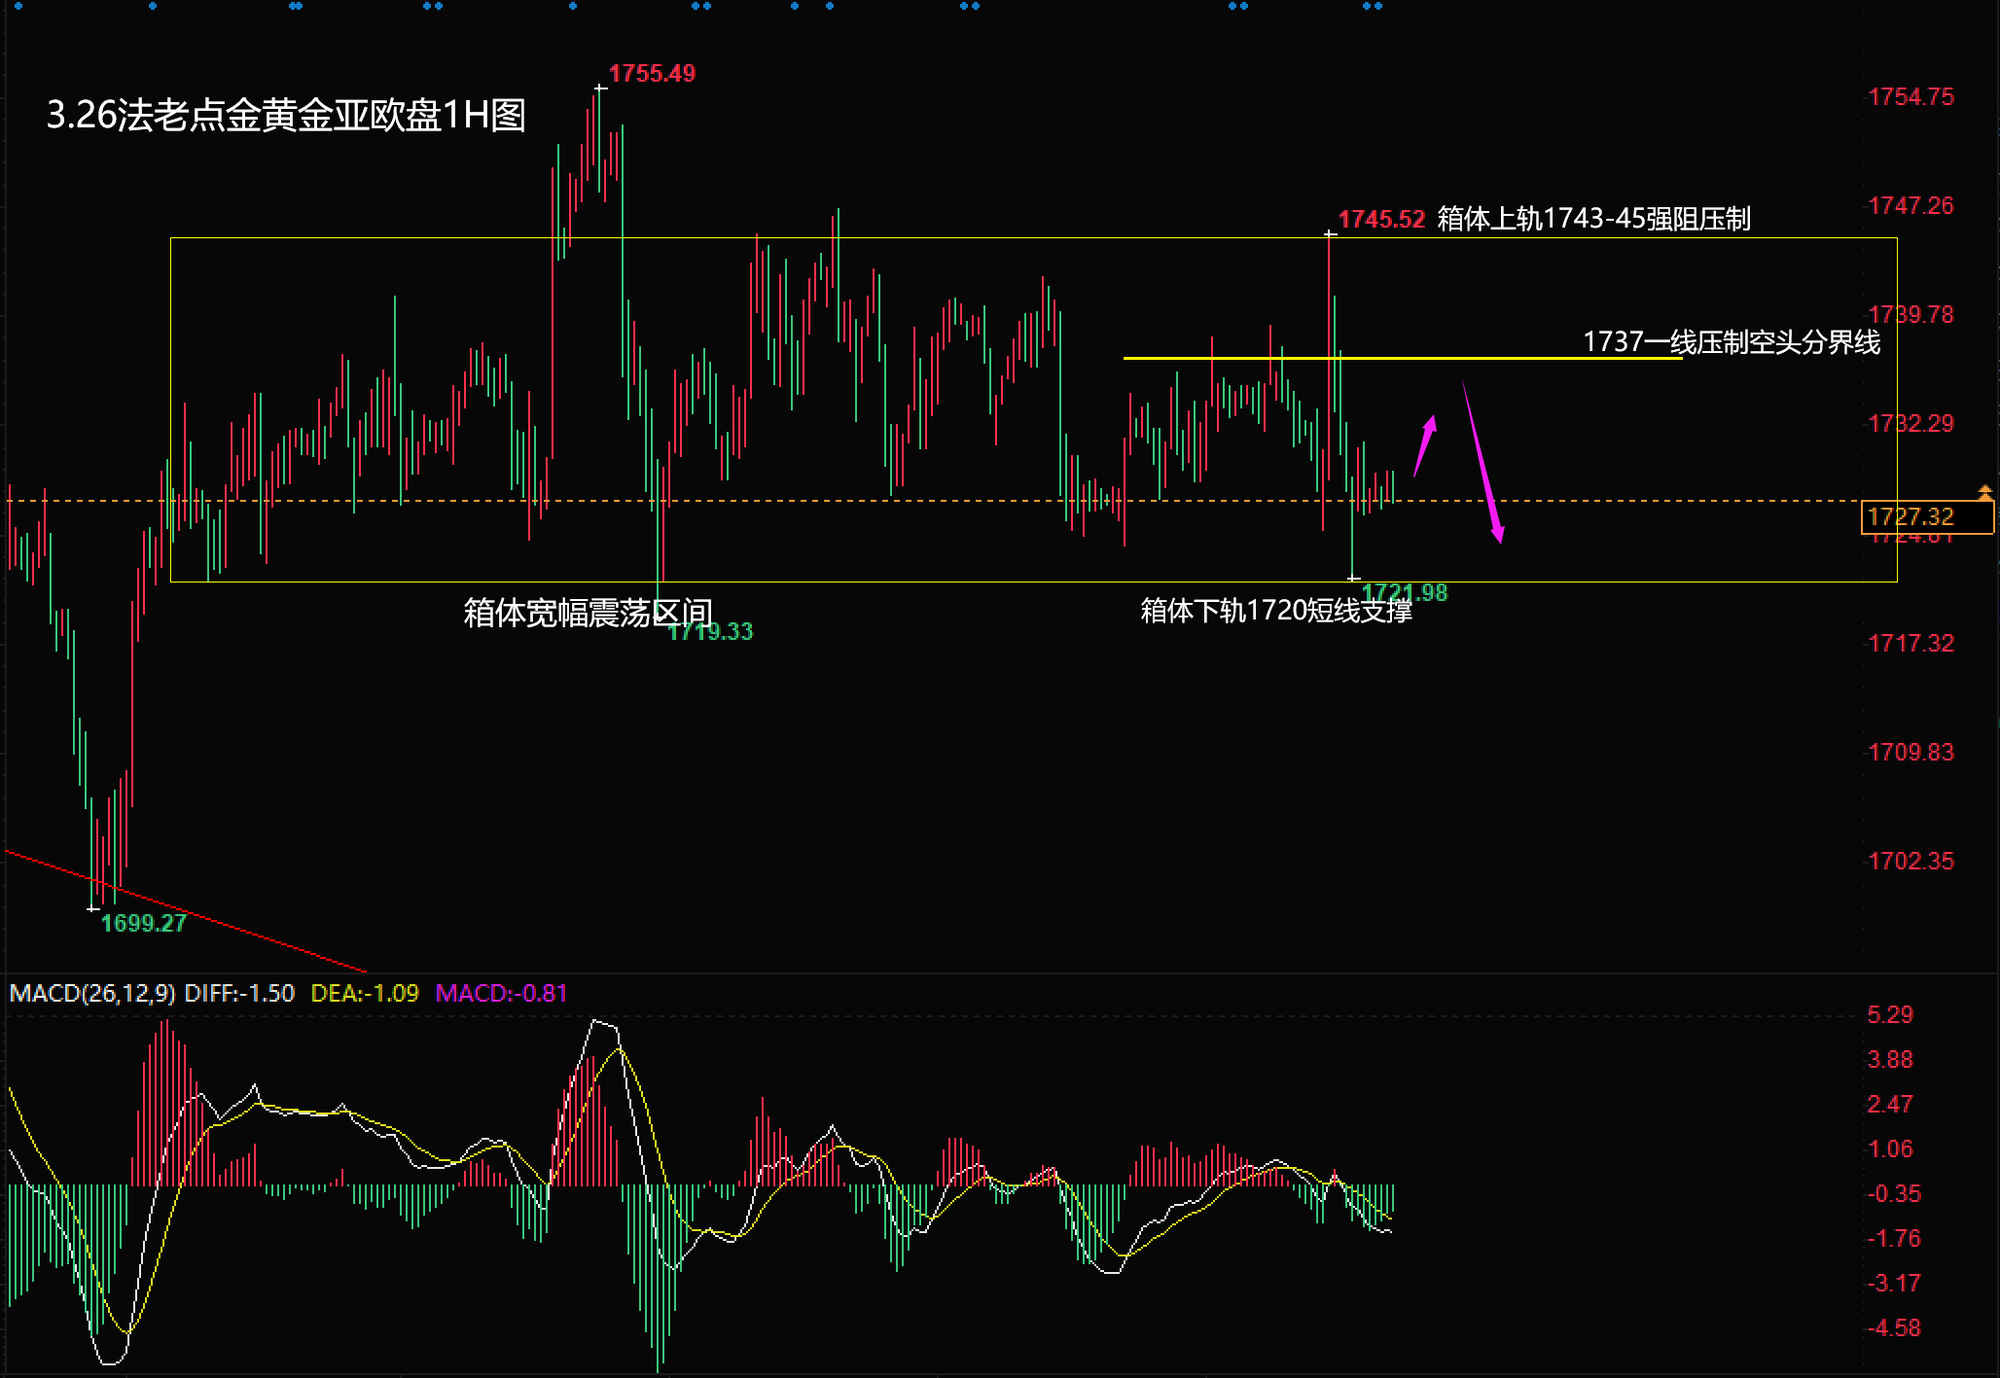Image resolution: width=2000 pixels, height=1378 pixels.
Task: Click the cross marker at the 1699.27 low
Action: pos(93,908)
